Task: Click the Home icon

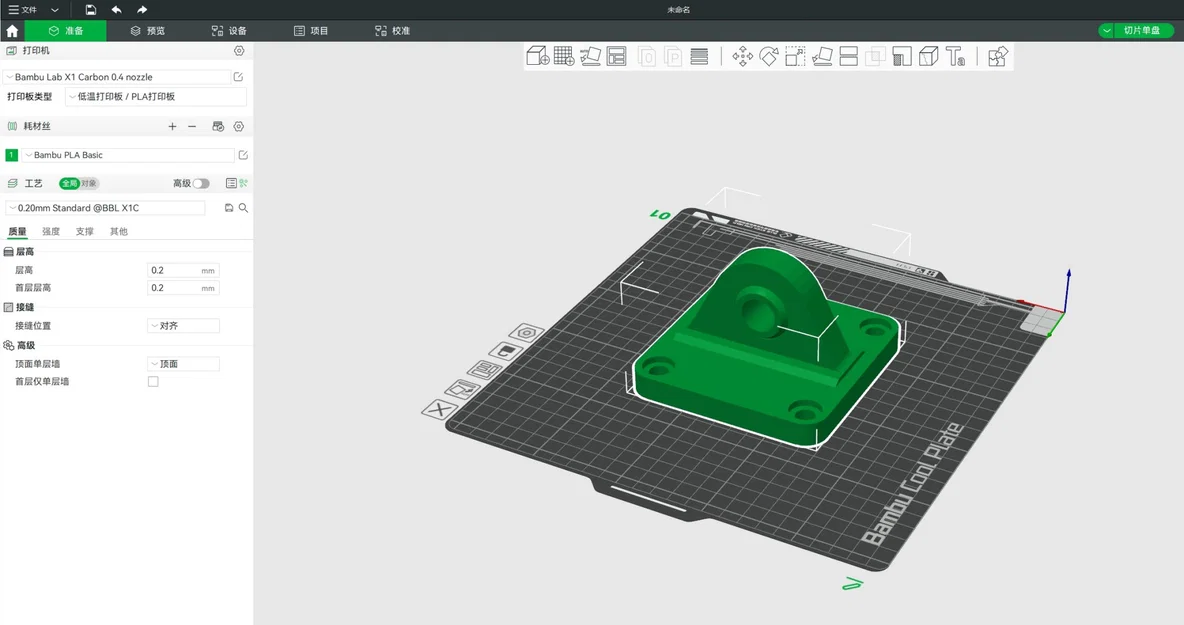Action: tap(12, 31)
